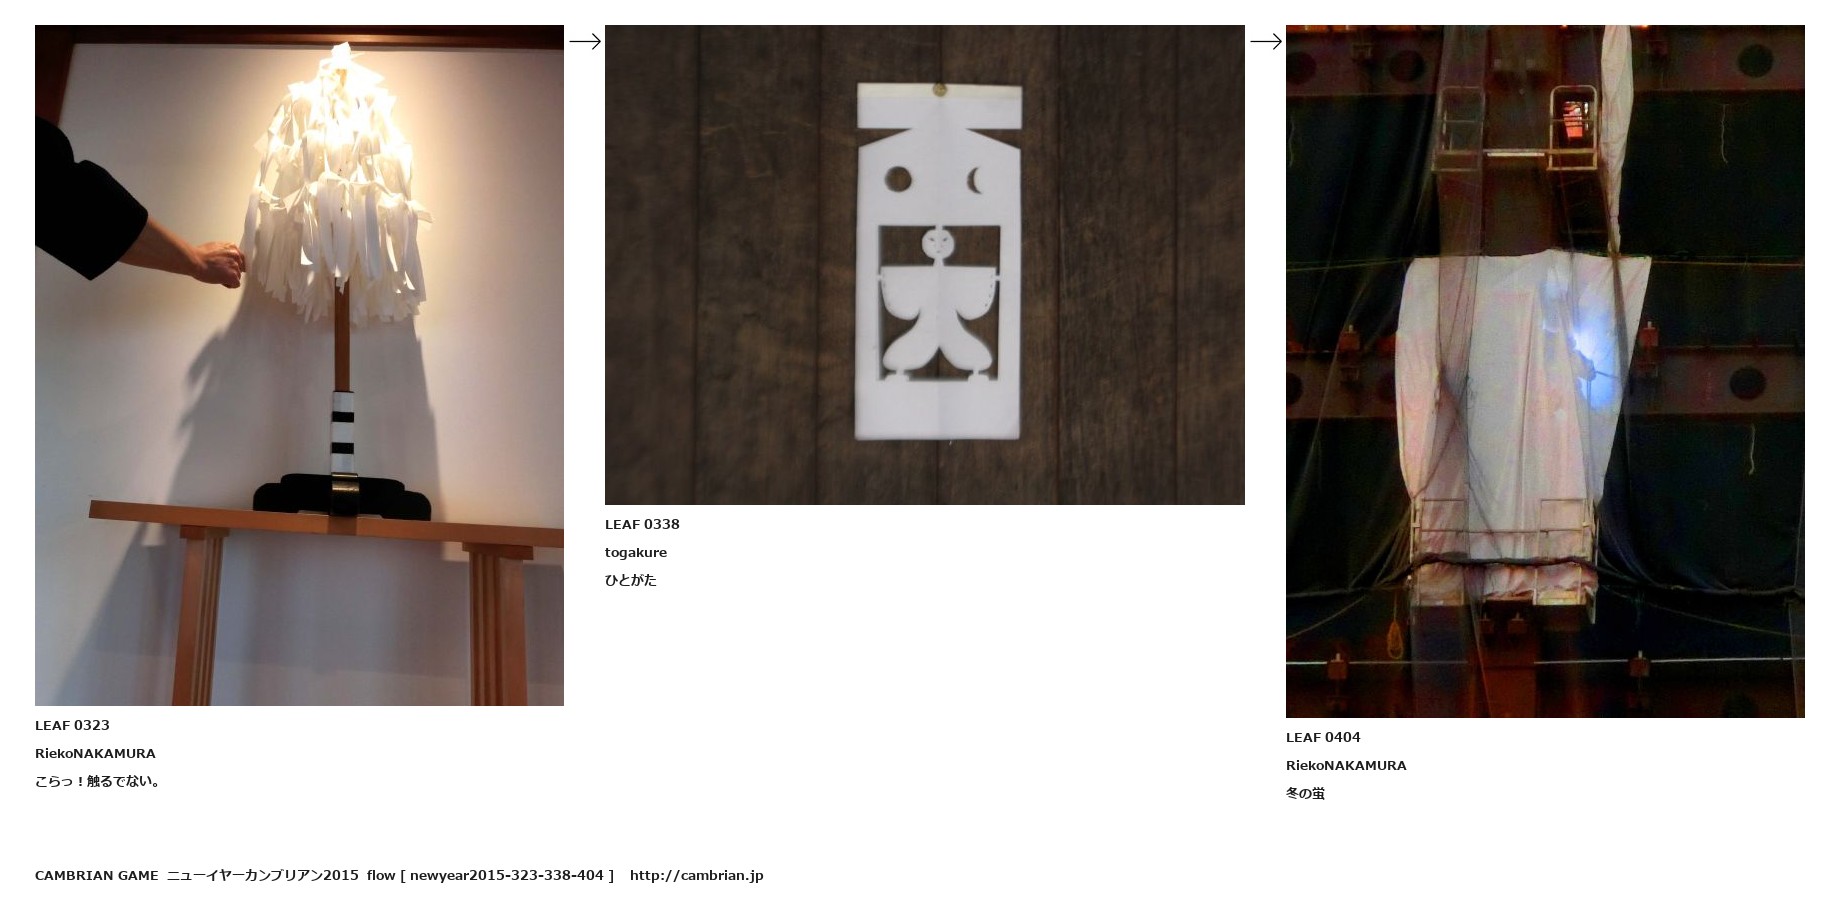The image size is (1840, 900).
Task: Click the arrow between first and second photos
Action: tap(585, 41)
